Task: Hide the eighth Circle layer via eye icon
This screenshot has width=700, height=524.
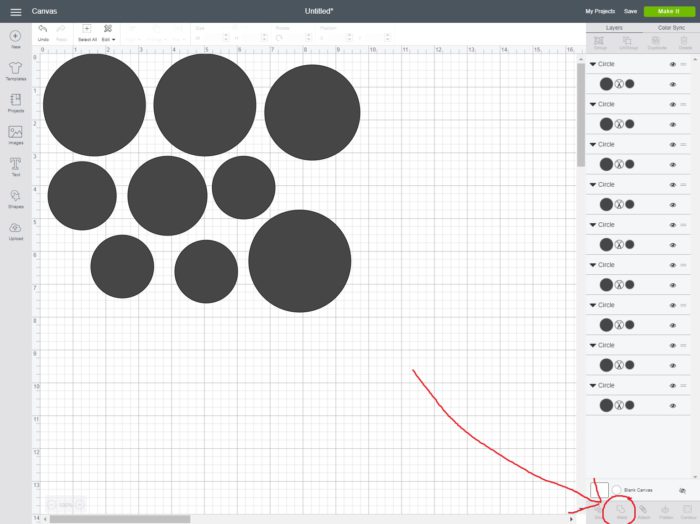Action: click(673, 345)
